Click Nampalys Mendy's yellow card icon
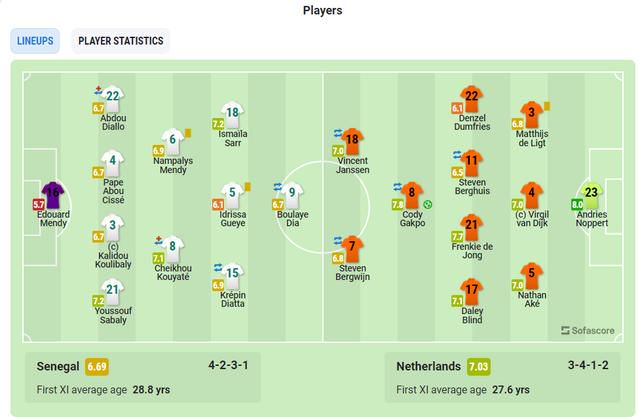 tap(188, 133)
